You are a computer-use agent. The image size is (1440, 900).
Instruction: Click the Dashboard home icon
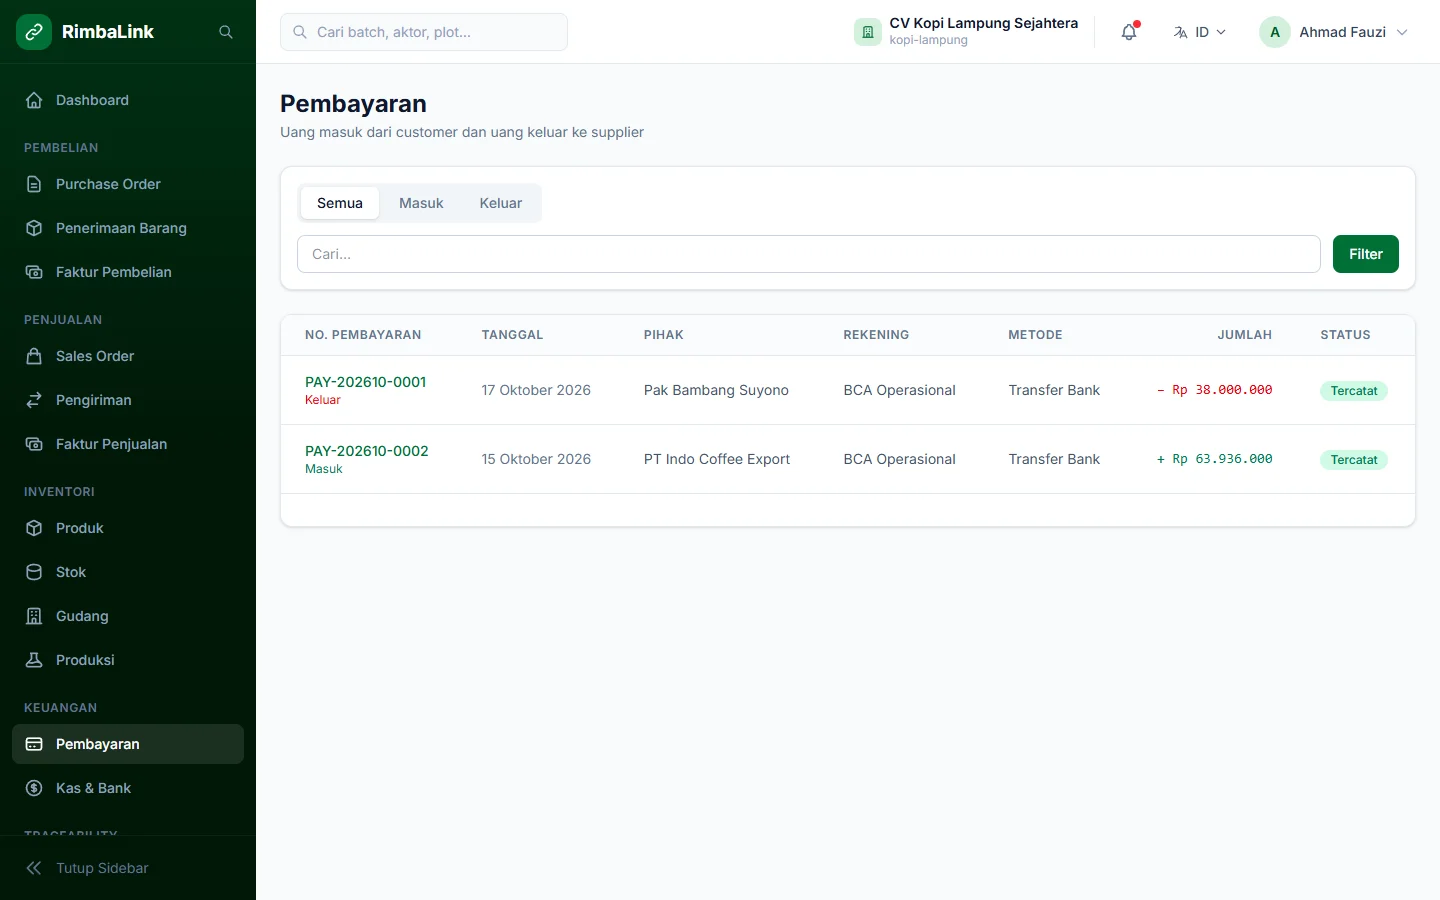(x=34, y=100)
